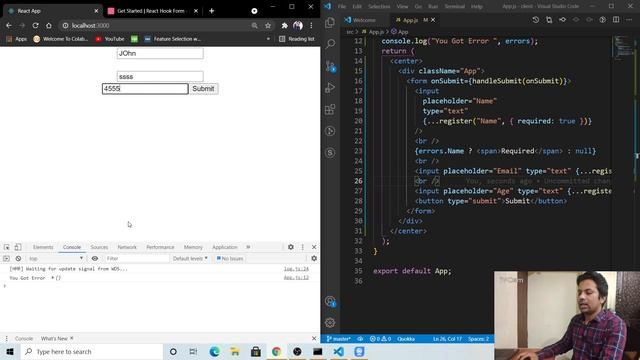Image resolution: width=640 pixels, height=360 pixels.
Task: Switch to the Sources tab in DevTools
Action: [x=99, y=247]
